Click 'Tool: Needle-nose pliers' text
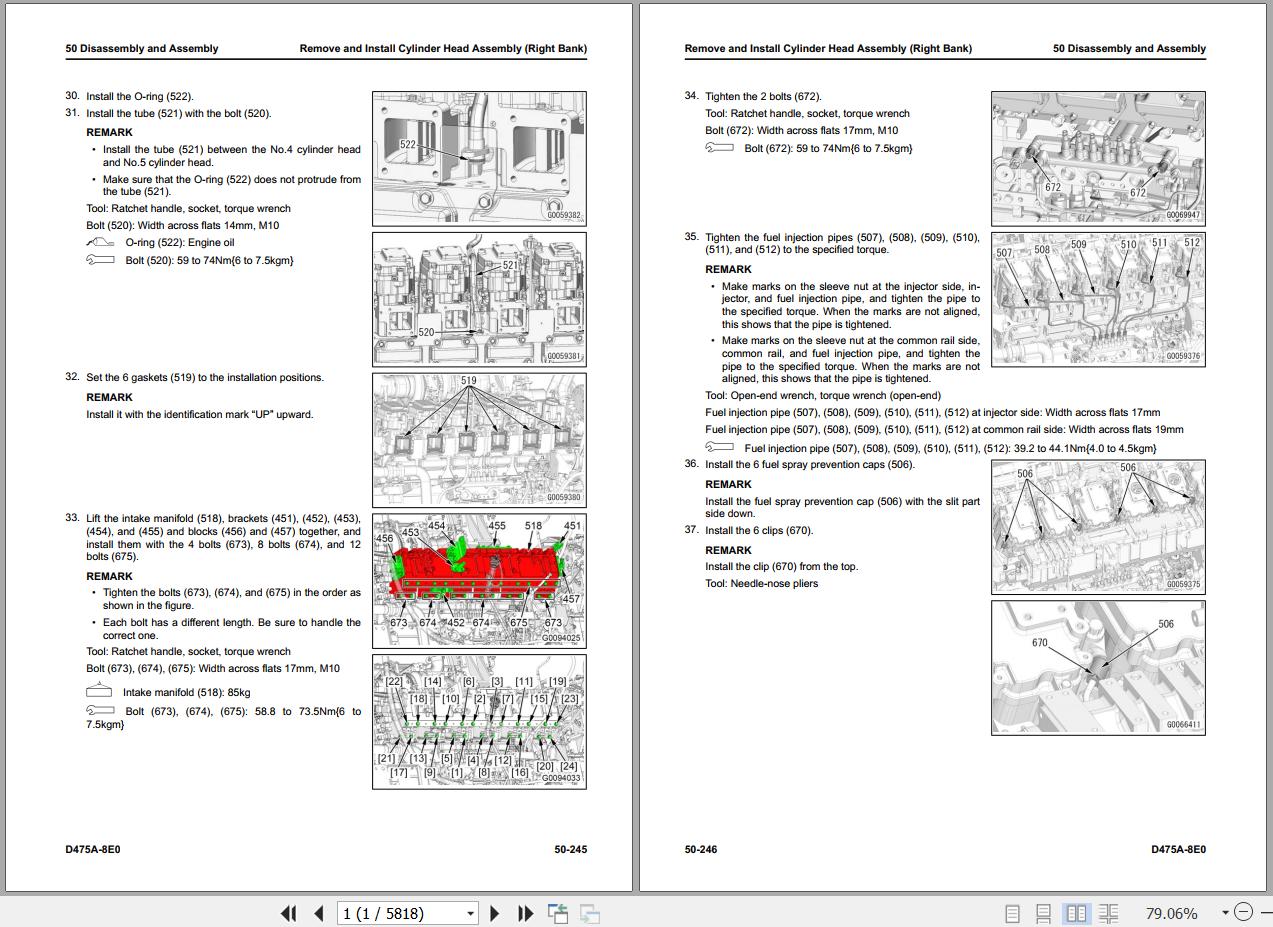1273x927 pixels. [x=761, y=584]
